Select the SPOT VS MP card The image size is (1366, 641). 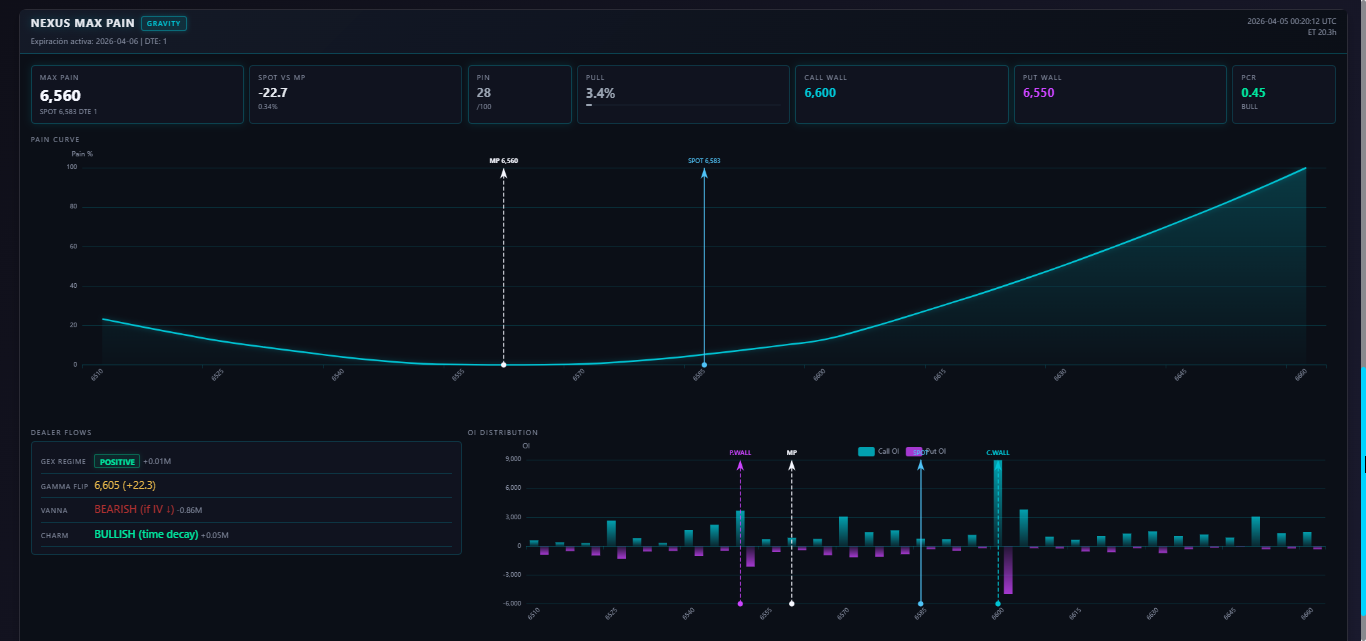coord(354,94)
